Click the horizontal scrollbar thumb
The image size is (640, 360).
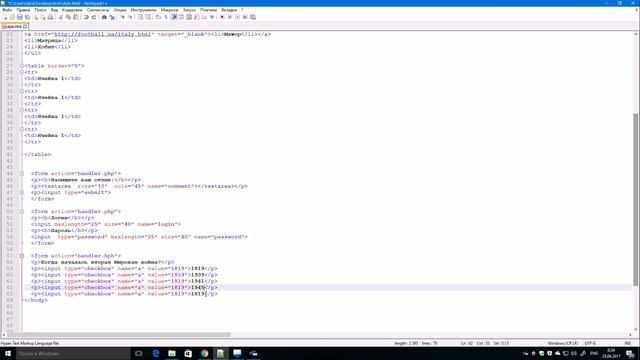tap(119, 335)
